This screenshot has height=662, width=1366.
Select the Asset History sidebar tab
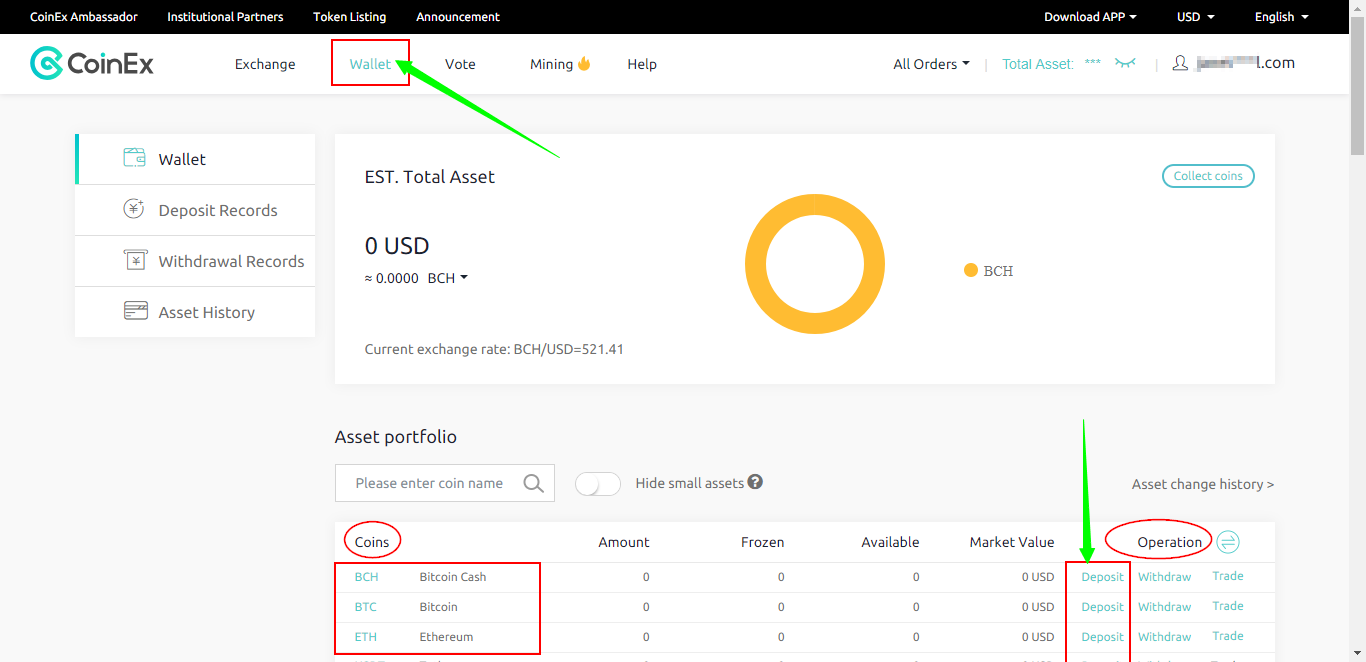click(x=195, y=312)
